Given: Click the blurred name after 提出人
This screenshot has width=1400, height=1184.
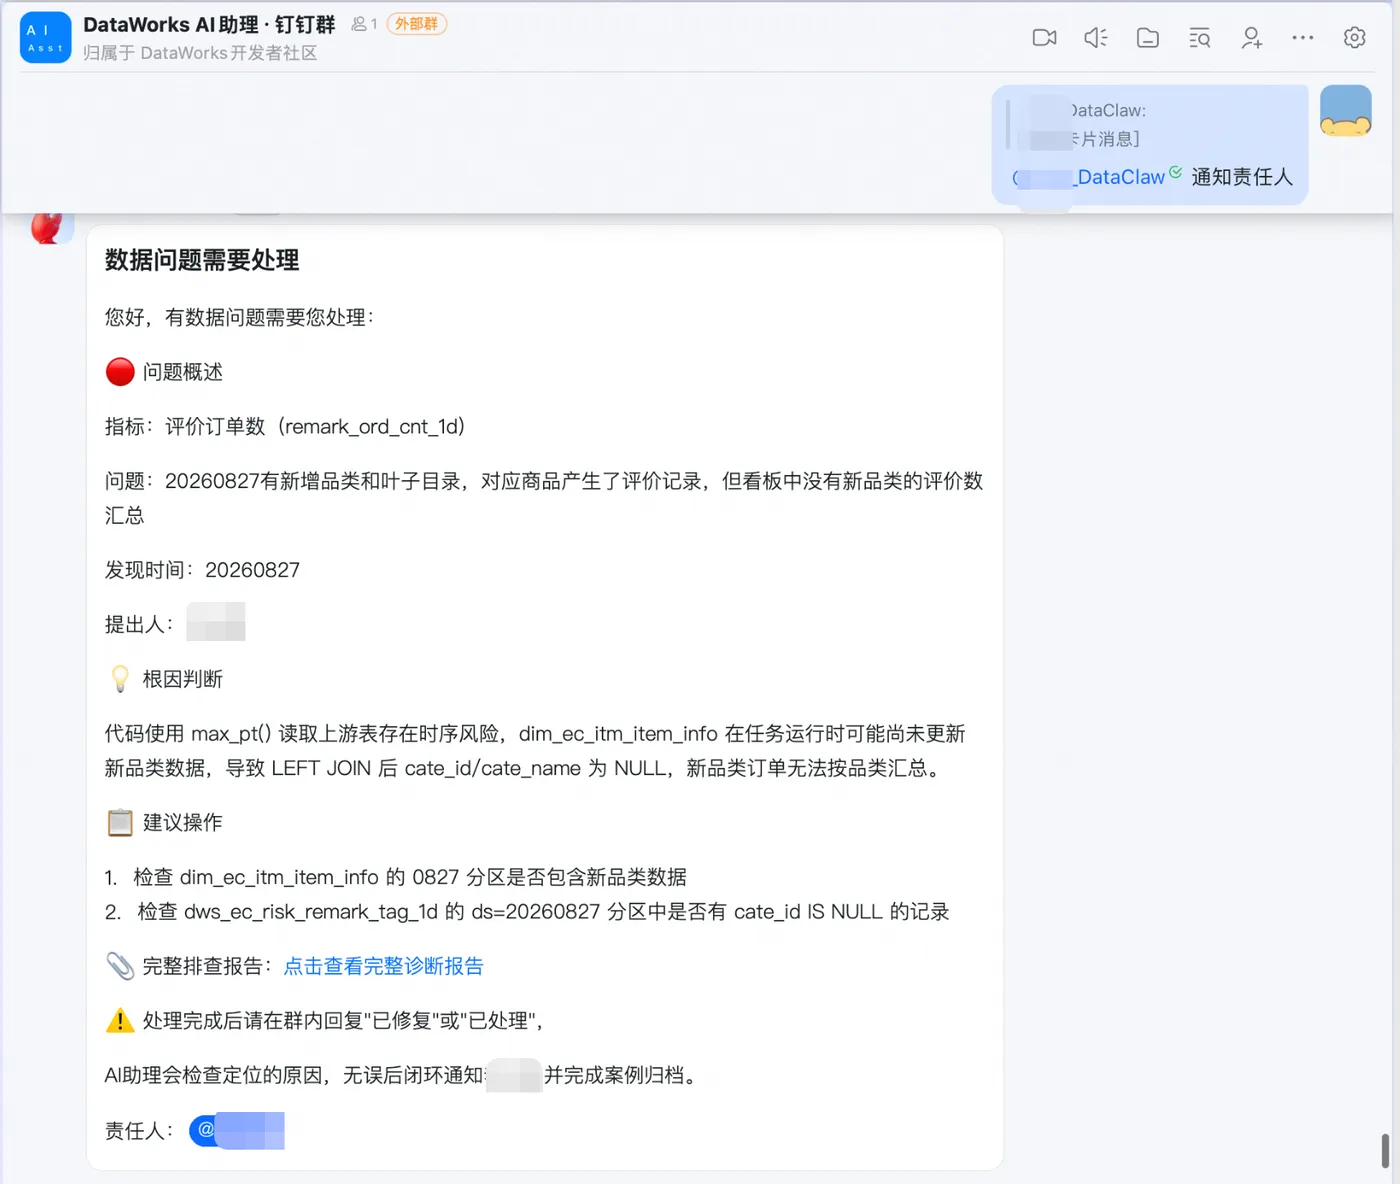Looking at the screenshot, I should pos(216,622).
